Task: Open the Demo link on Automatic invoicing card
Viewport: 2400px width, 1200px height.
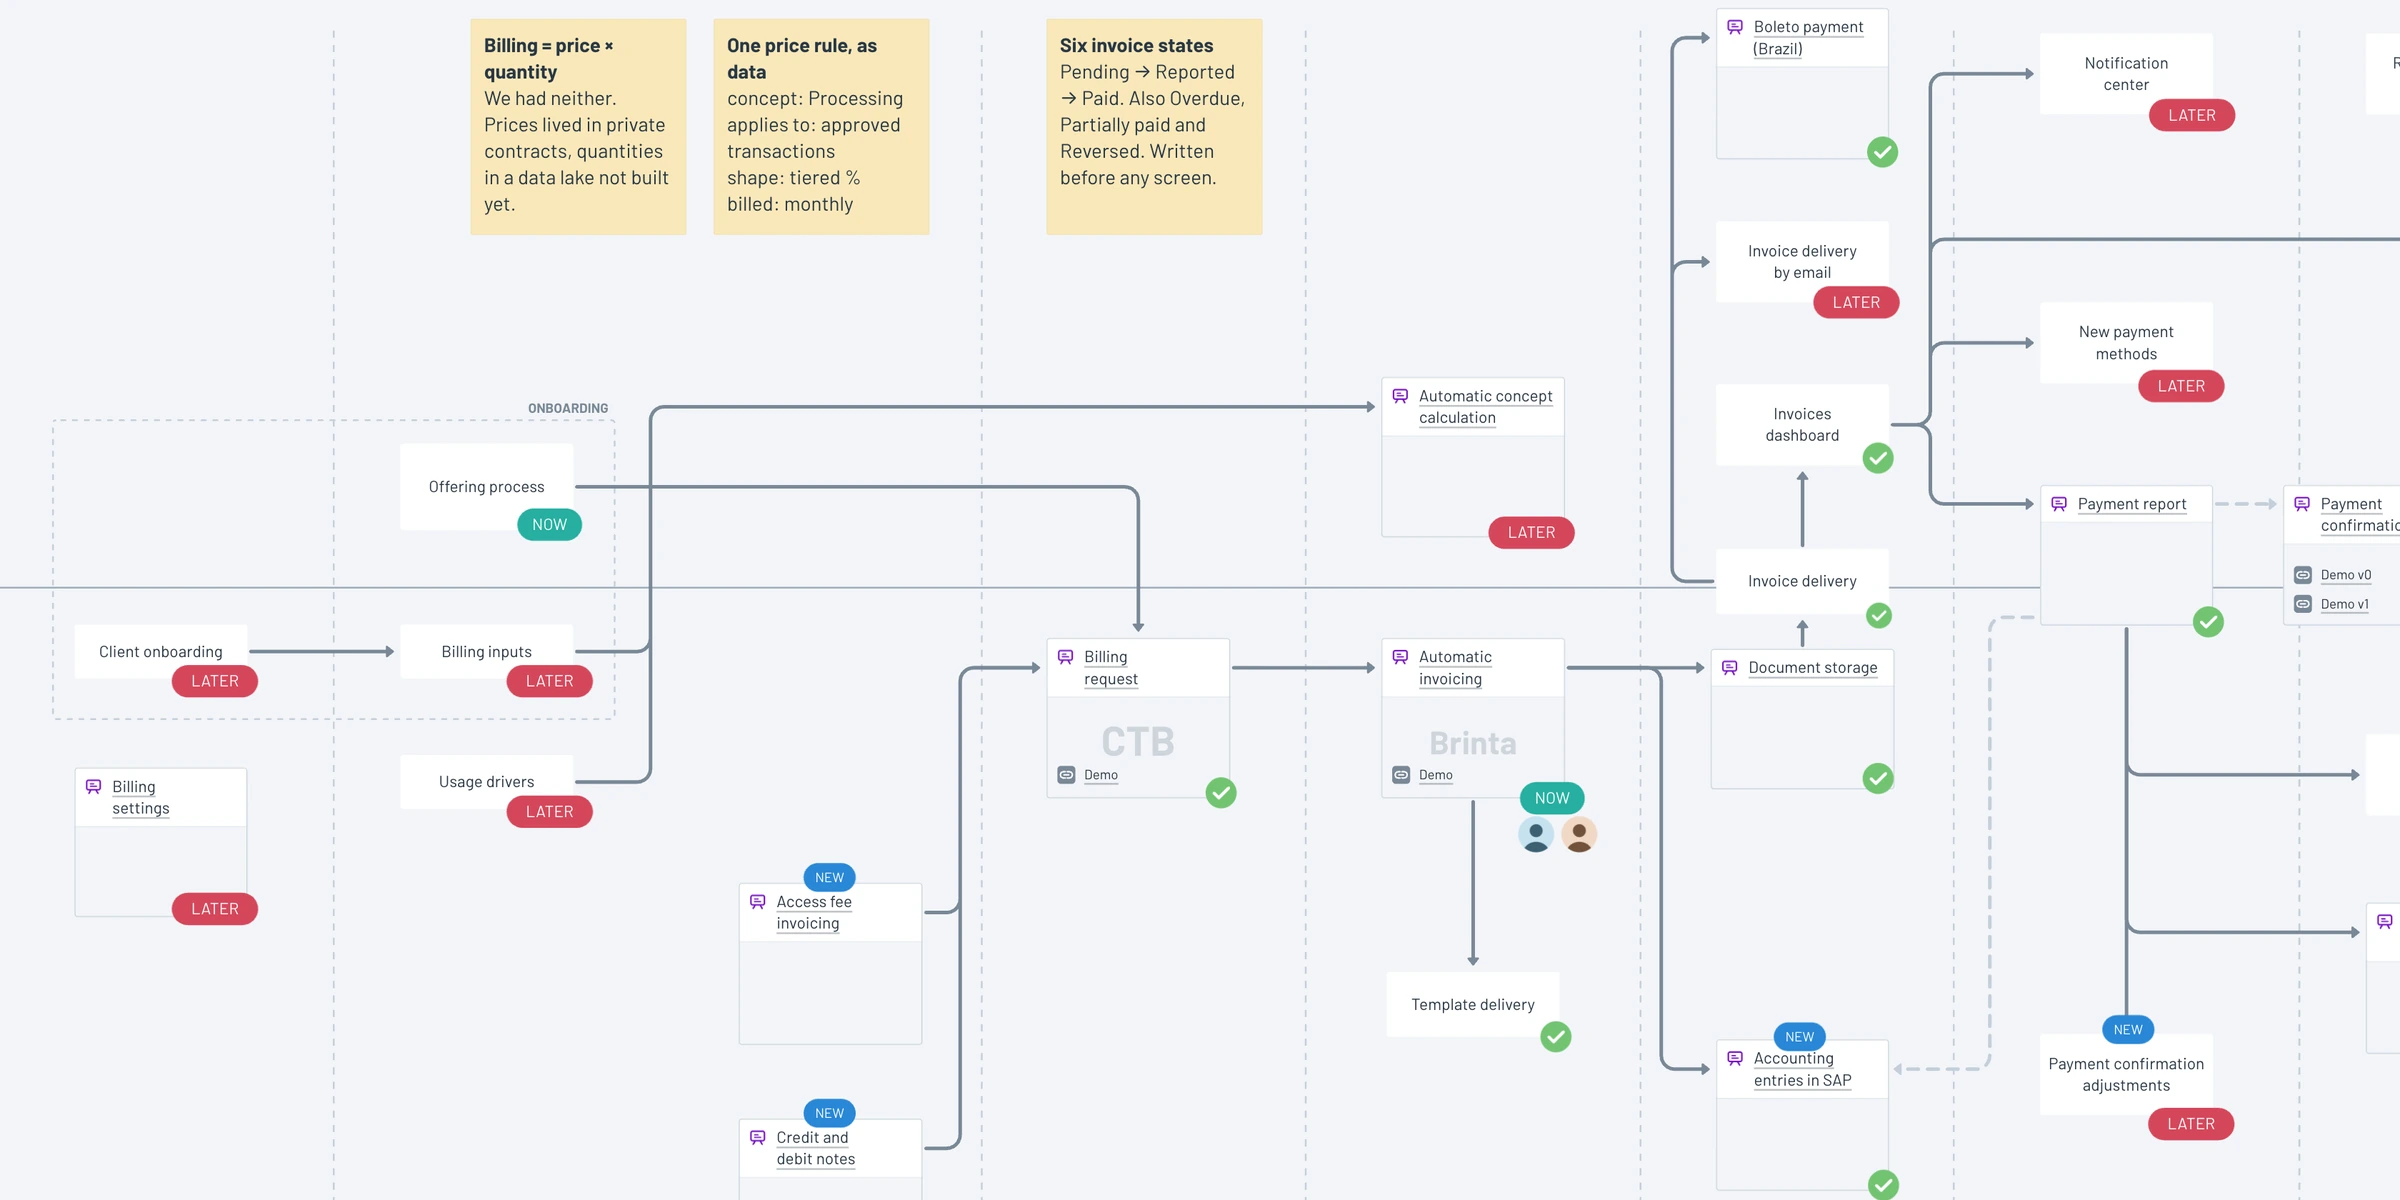Action: pos(1435,775)
